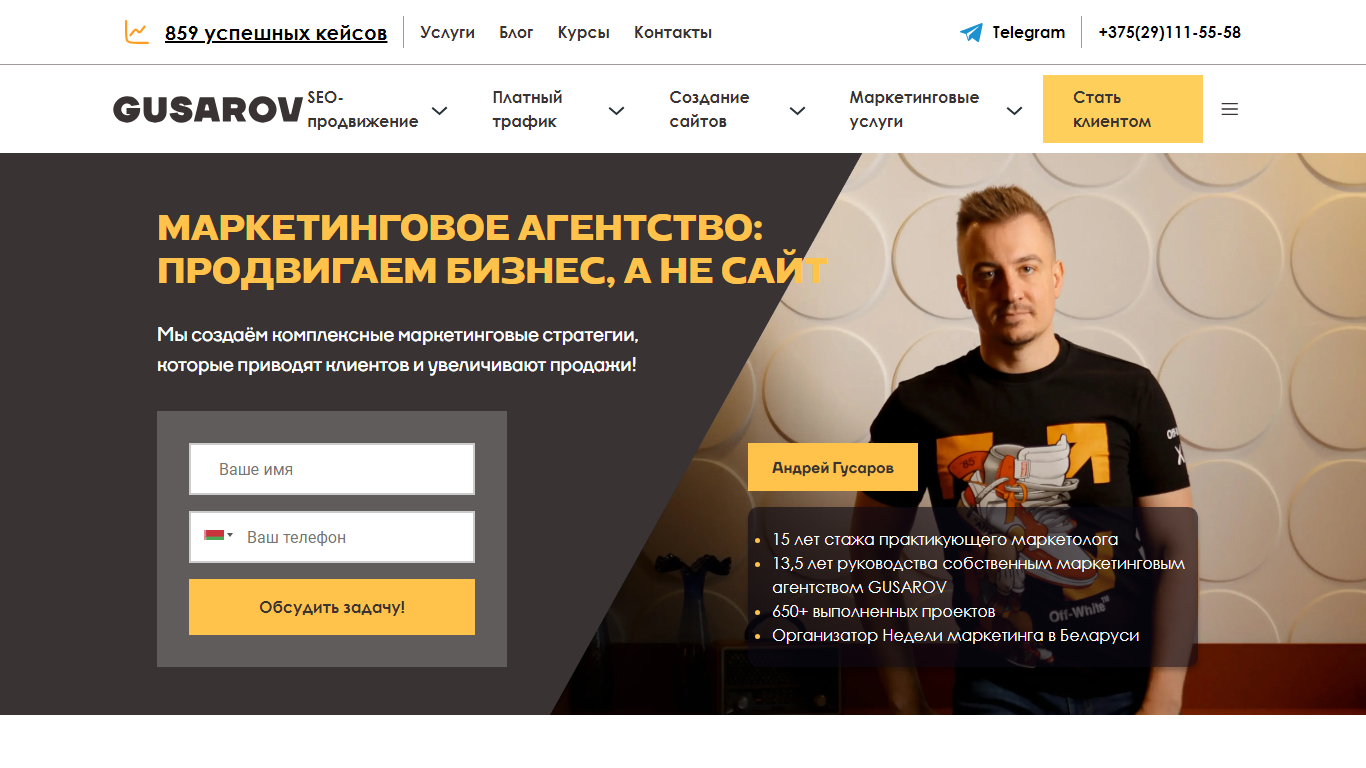Click the Андрей Гусаров name badge
The width and height of the screenshot is (1366, 768).
(833, 467)
